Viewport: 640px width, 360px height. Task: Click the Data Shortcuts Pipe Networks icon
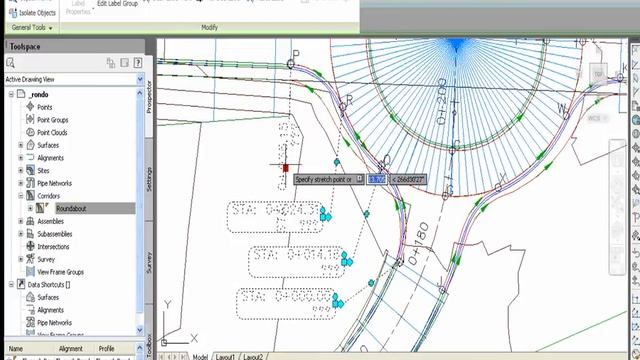click(x=30, y=322)
